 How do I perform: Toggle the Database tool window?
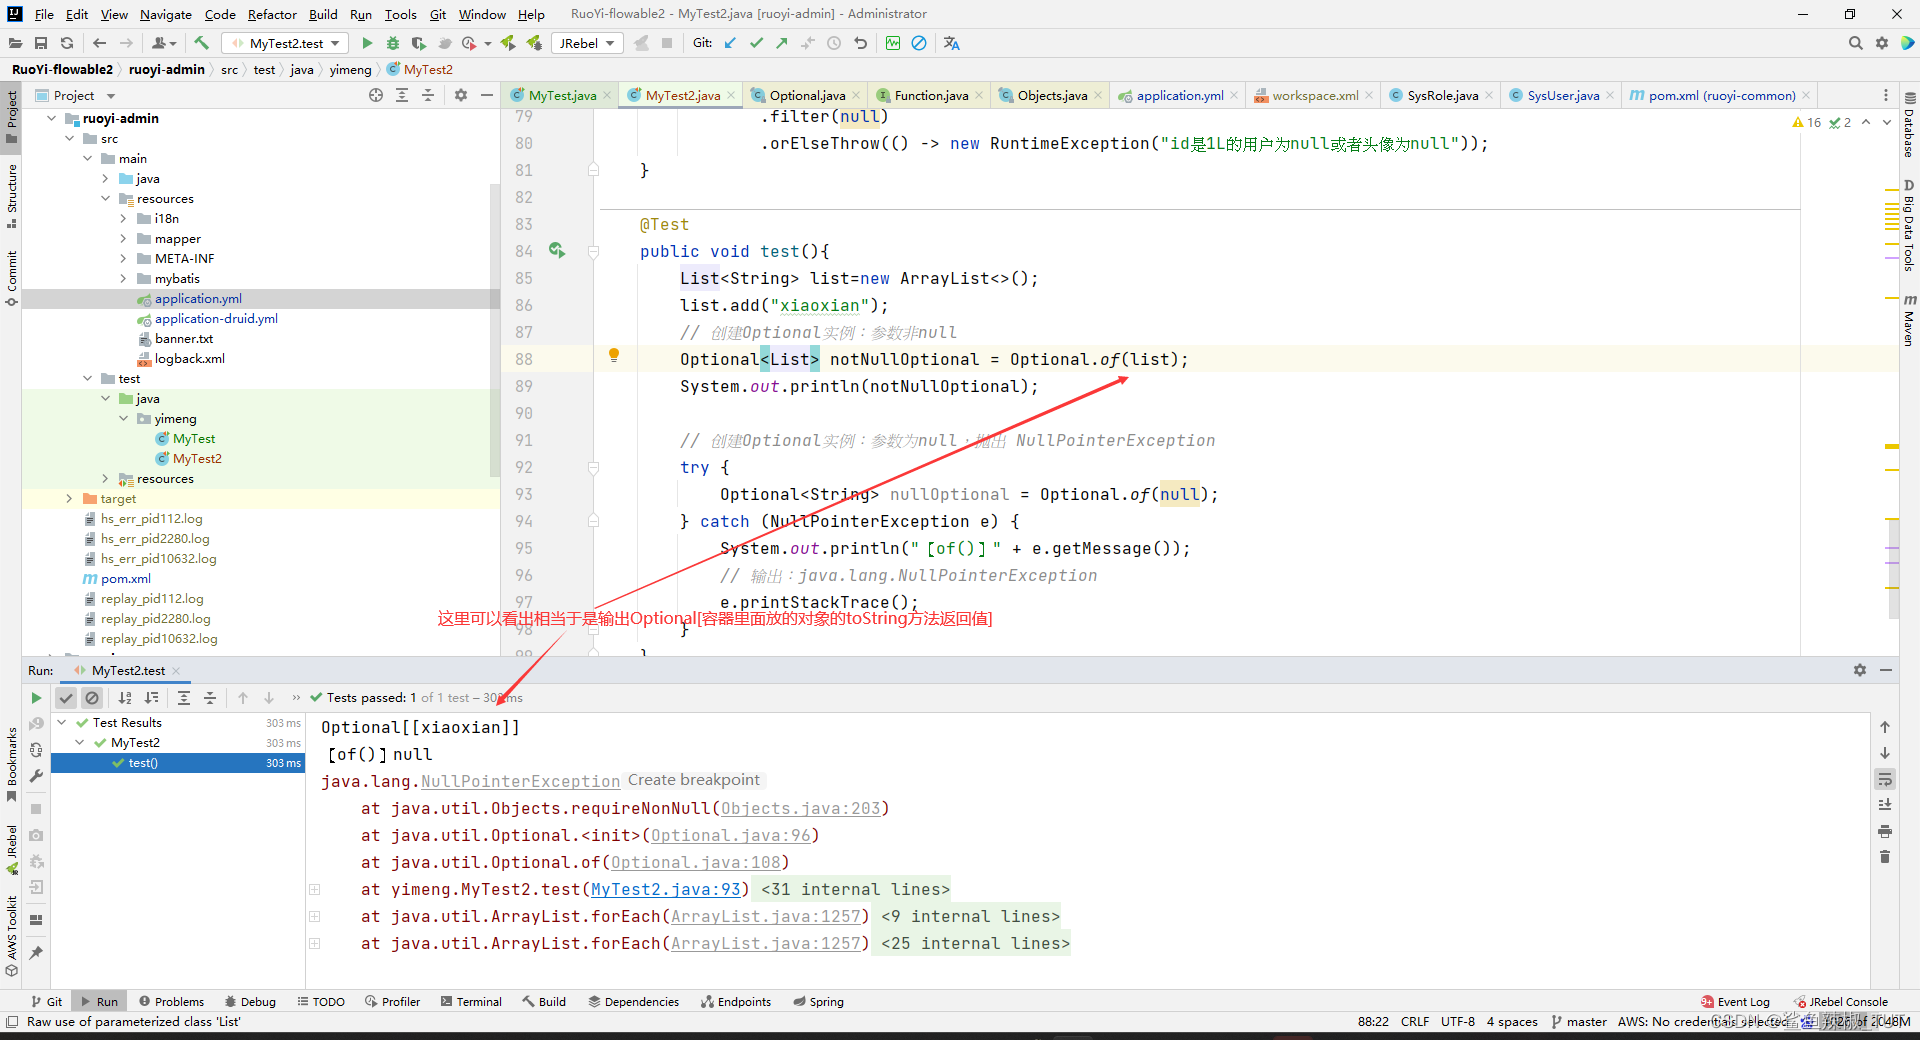(x=1909, y=125)
